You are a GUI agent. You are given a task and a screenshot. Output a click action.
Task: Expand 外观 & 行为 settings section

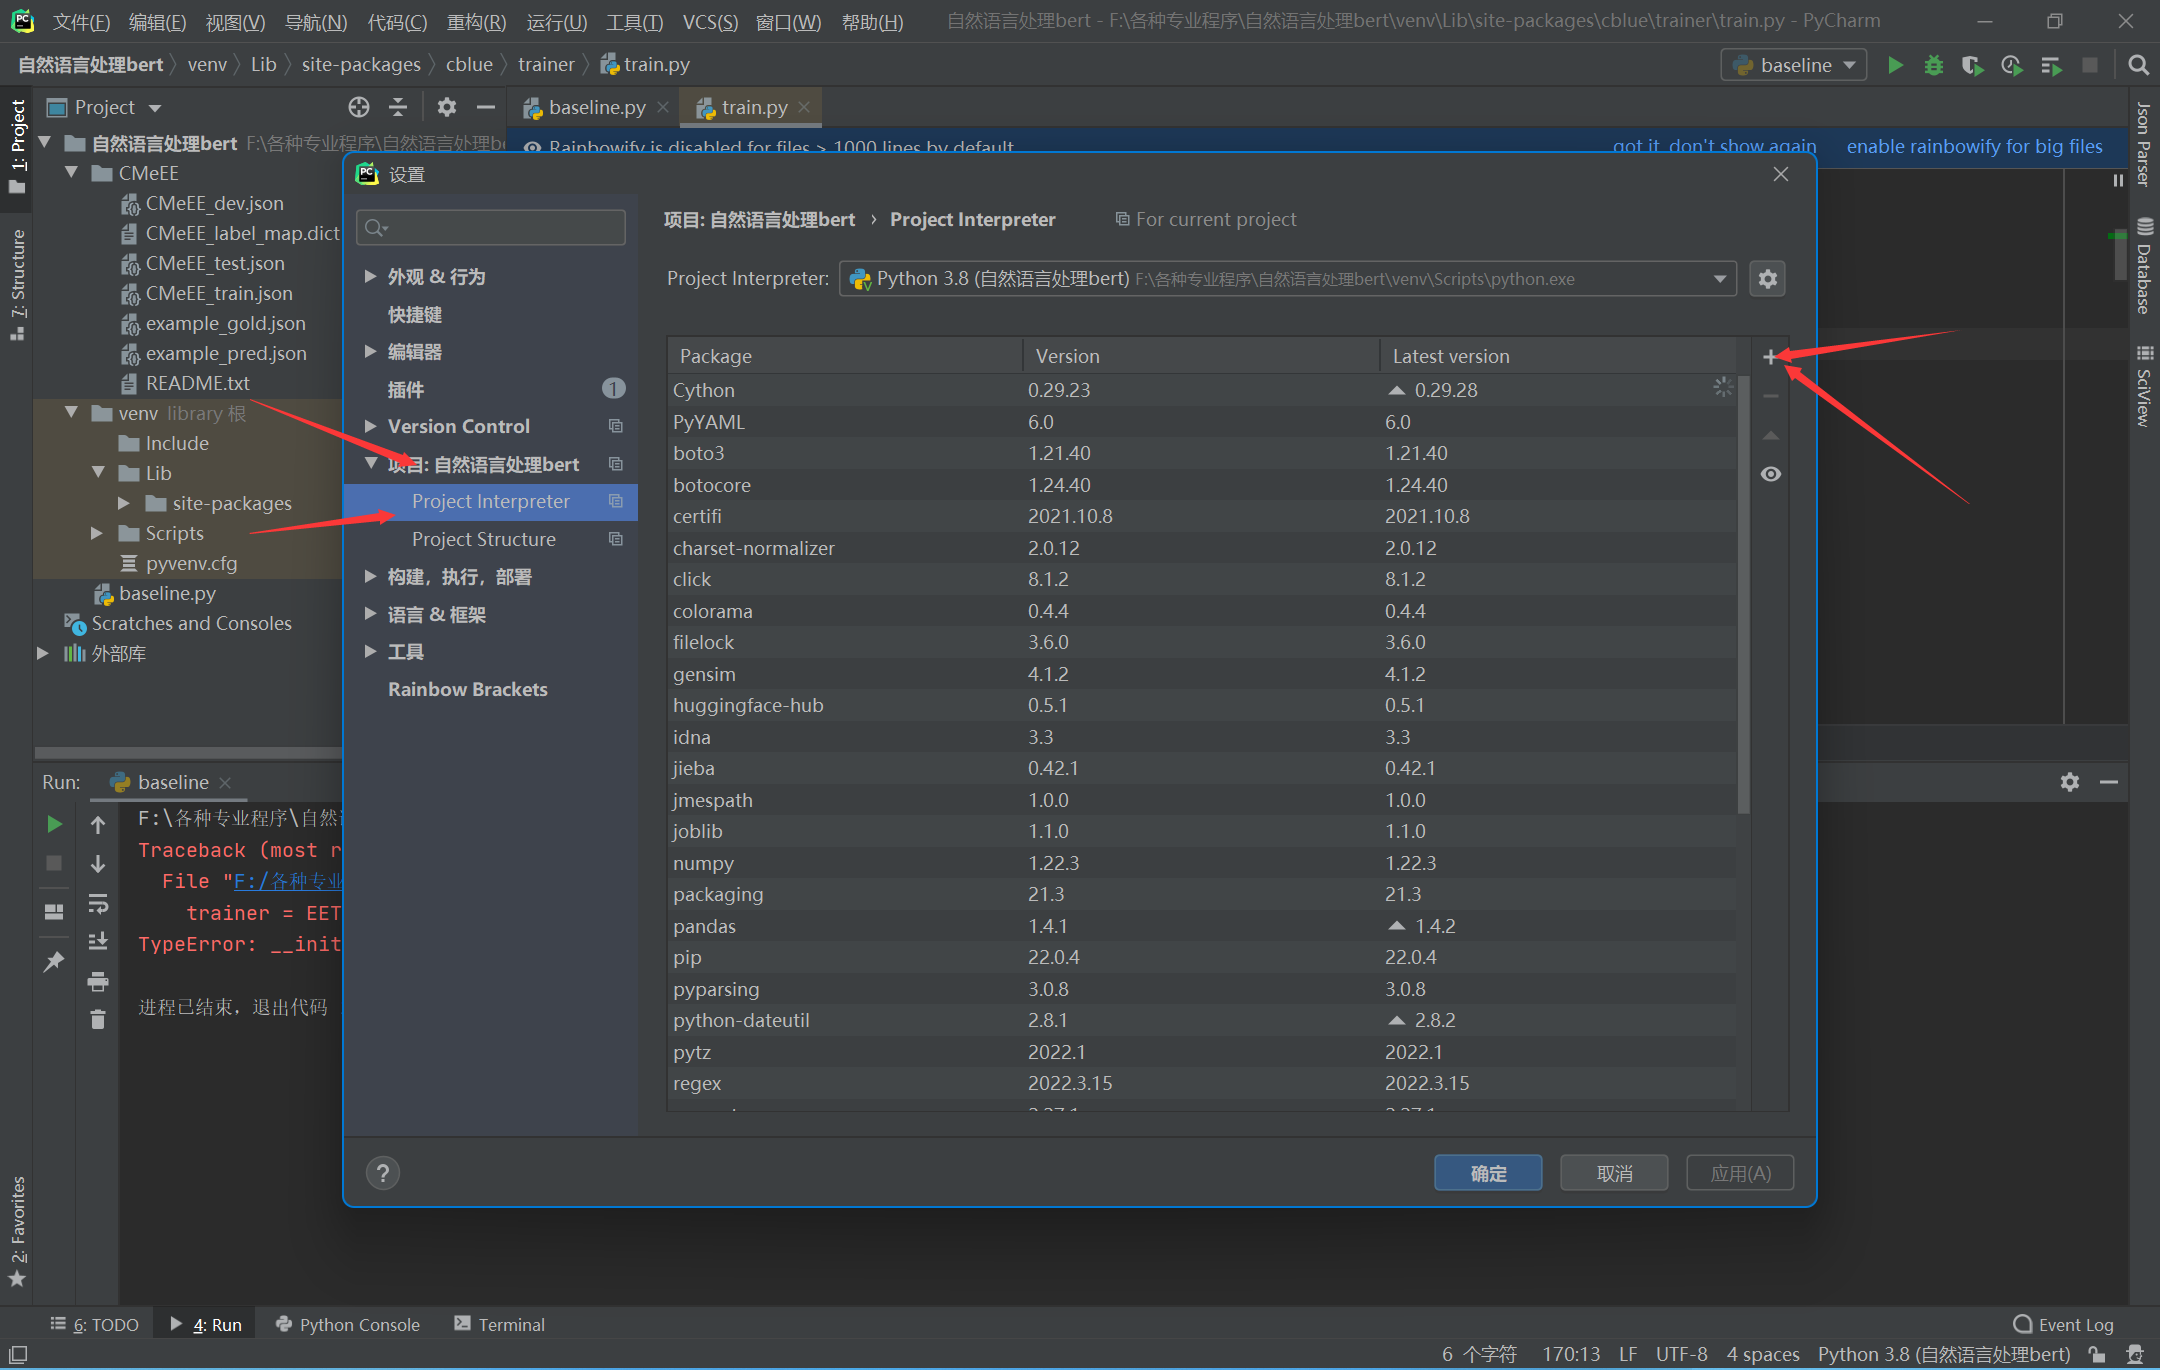(x=370, y=276)
